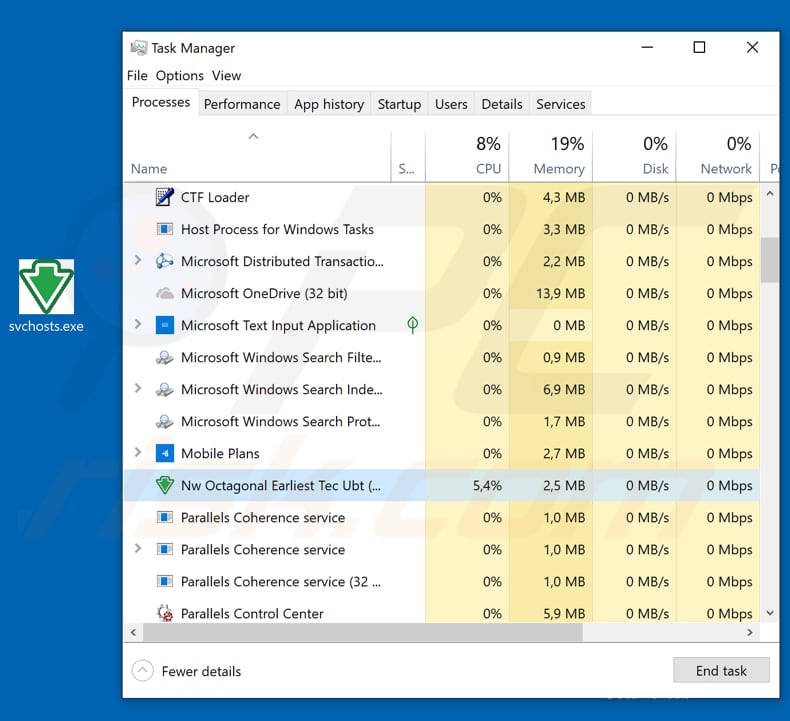This screenshot has height=721, width=790.
Task: Click Microsoft Windows Search Filter icon
Action: (x=165, y=358)
